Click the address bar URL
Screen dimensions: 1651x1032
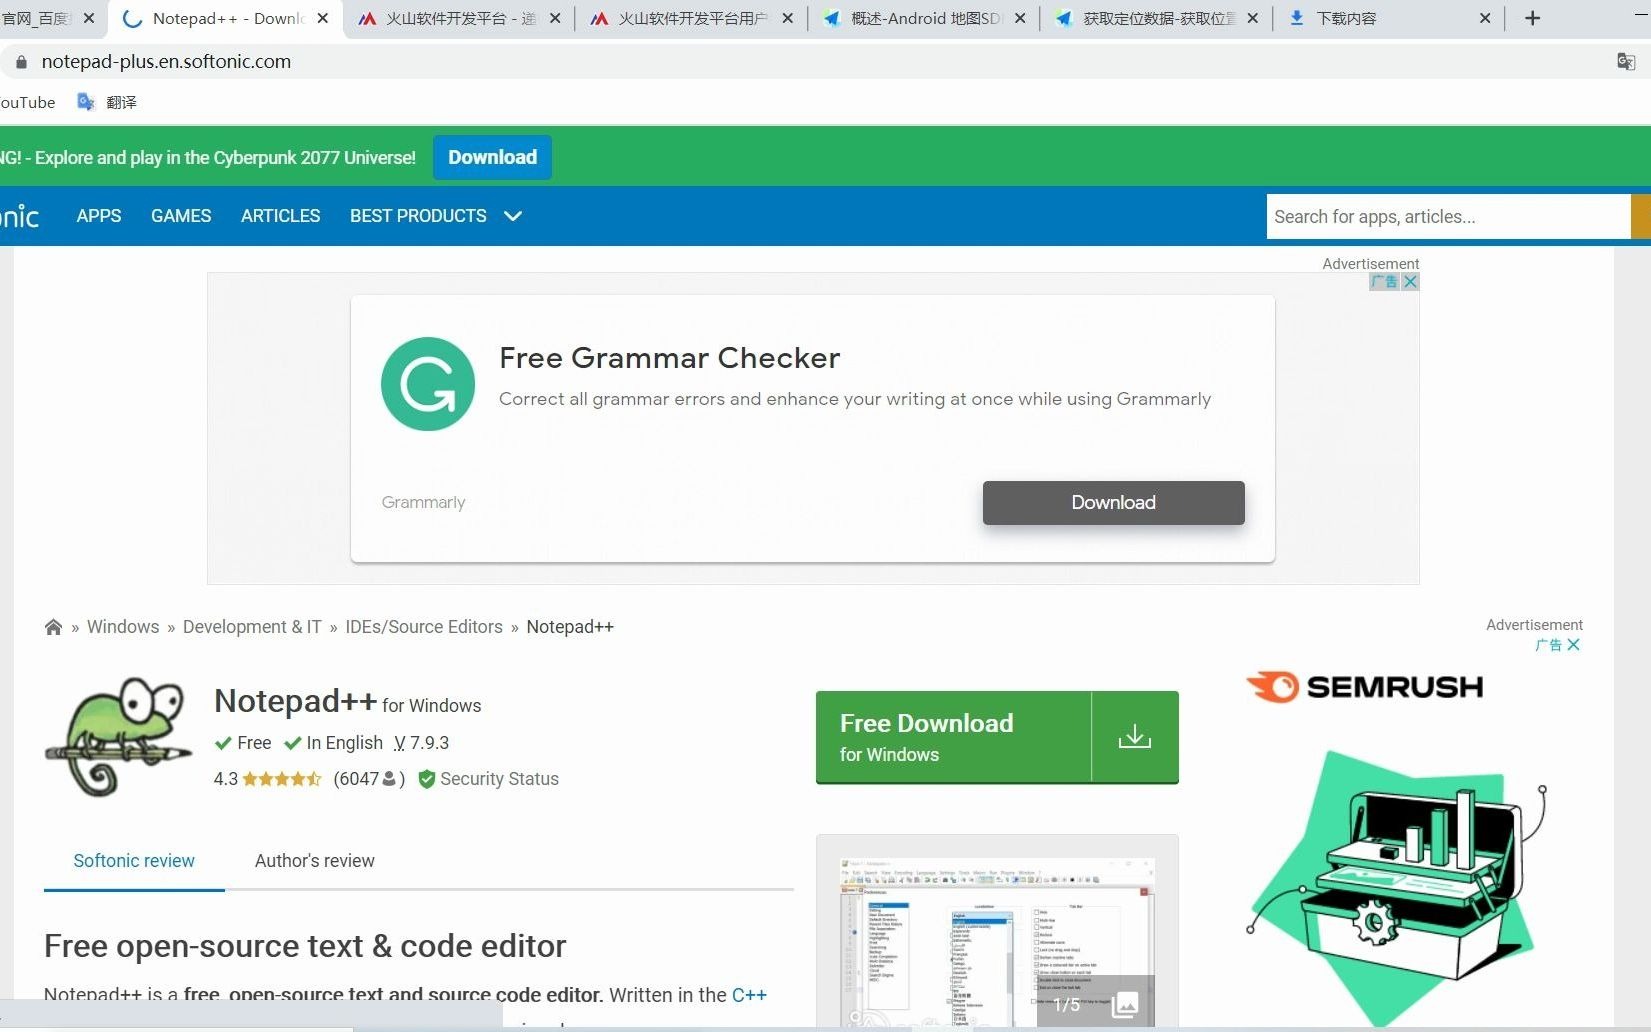click(166, 61)
